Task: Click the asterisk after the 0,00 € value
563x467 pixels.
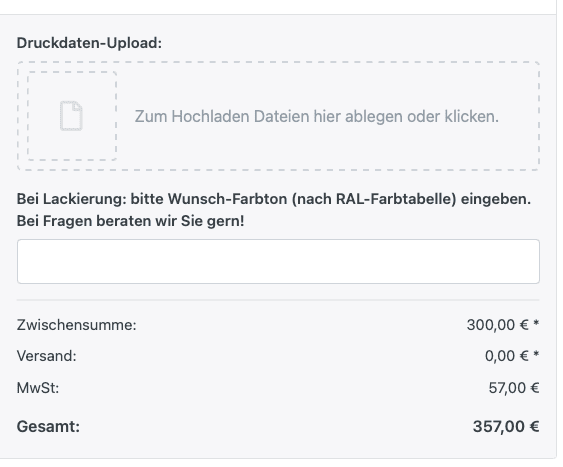Action: pos(536,354)
